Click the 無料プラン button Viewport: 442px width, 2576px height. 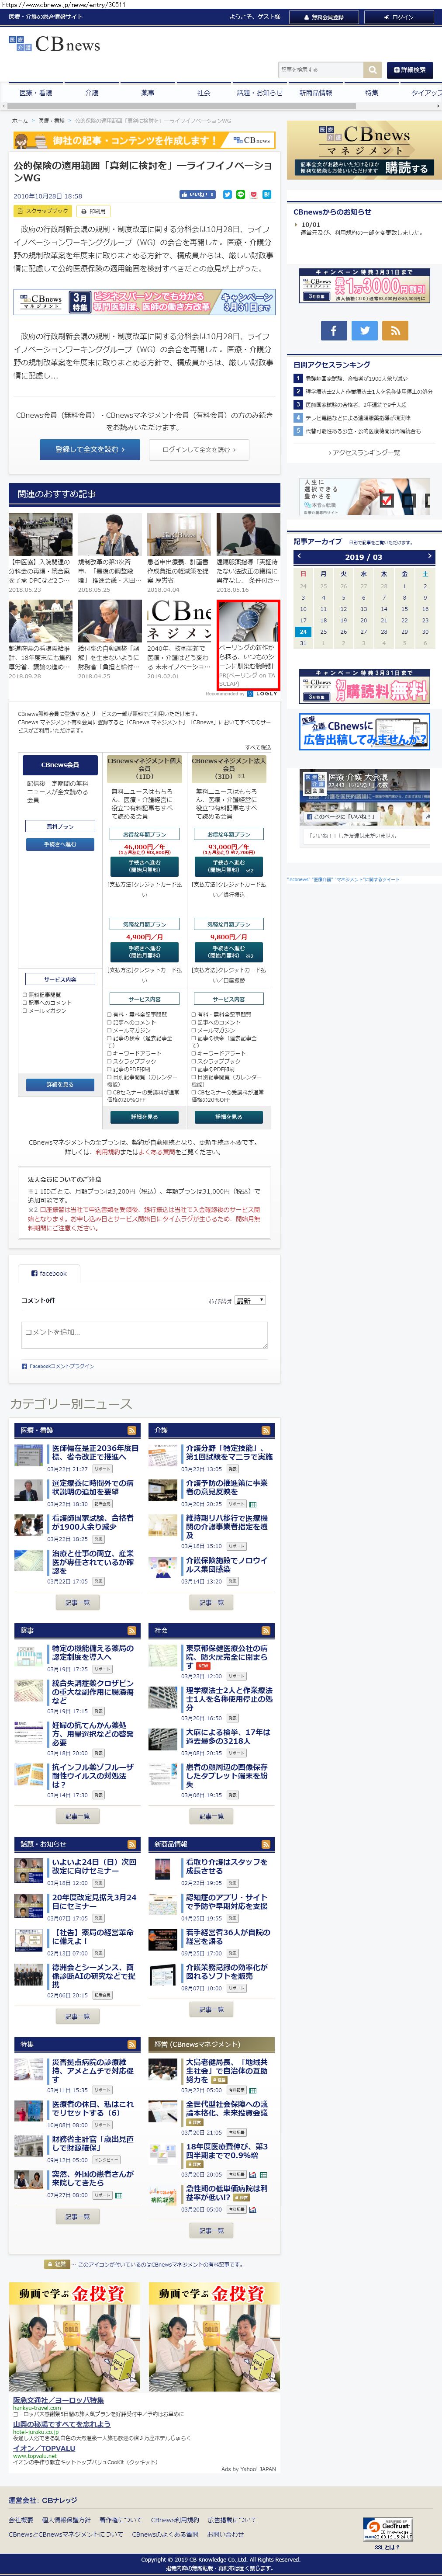60,827
